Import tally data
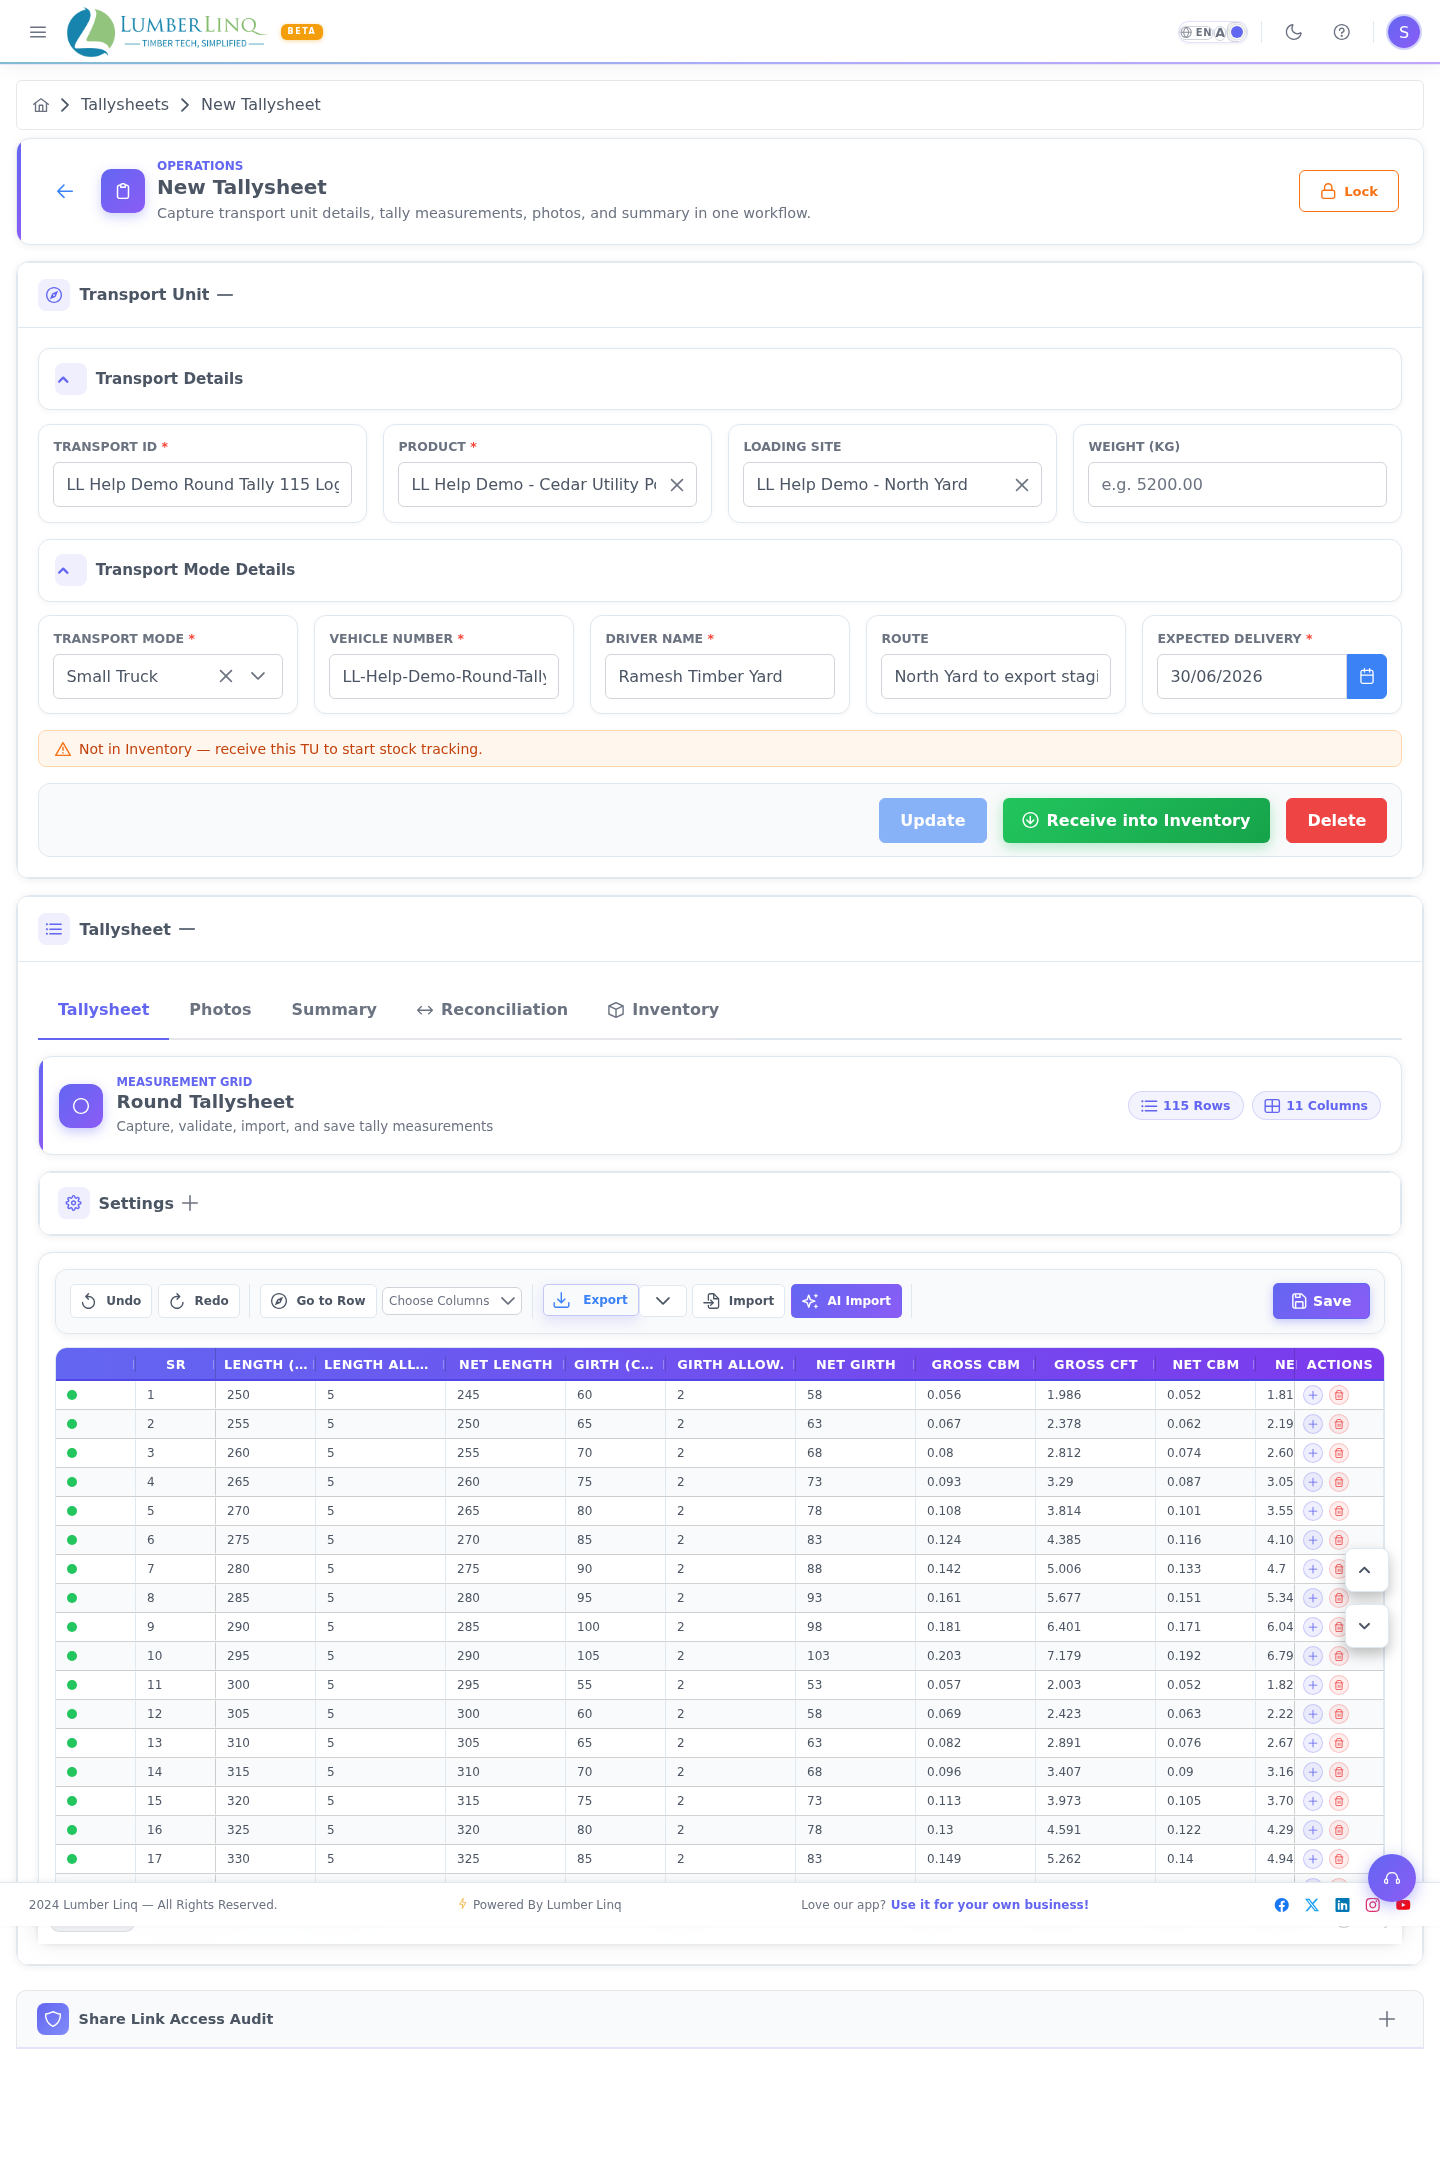Image resolution: width=1440 pixels, height=2169 pixels. pyautogui.click(x=739, y=1301)
